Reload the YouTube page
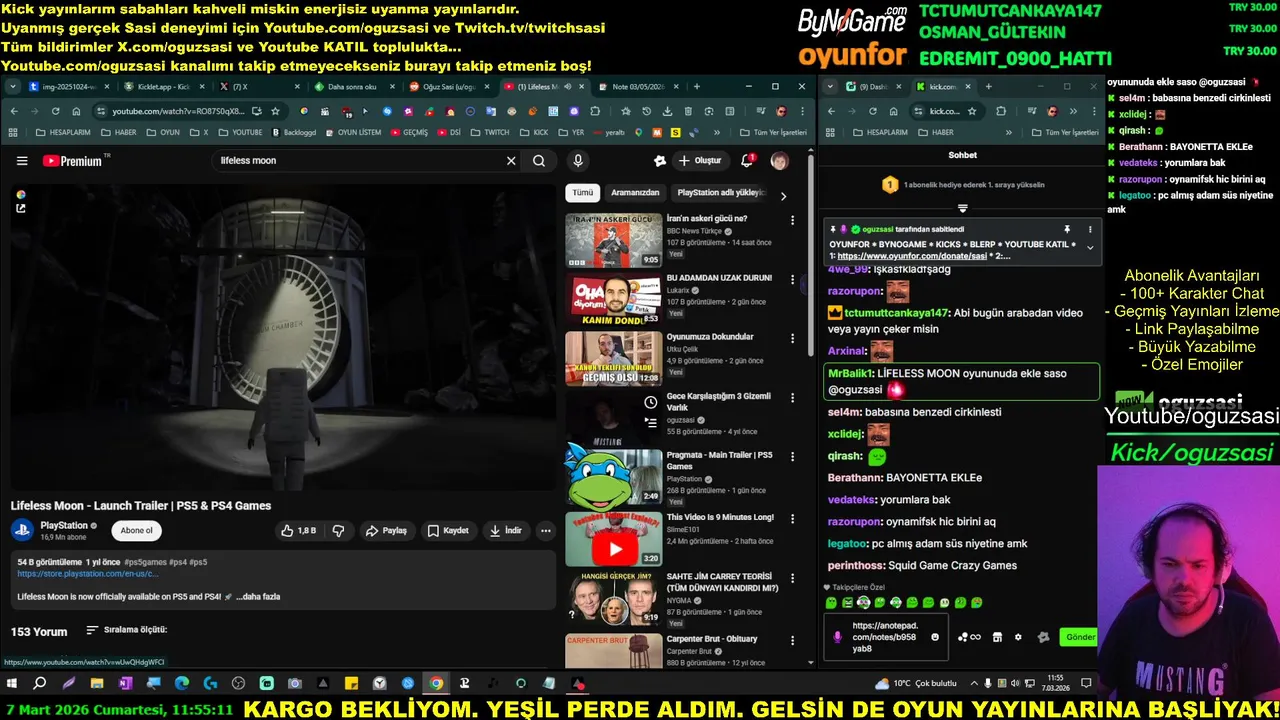The height and width of the screenshot is (720, 1280). pos(55,111)
